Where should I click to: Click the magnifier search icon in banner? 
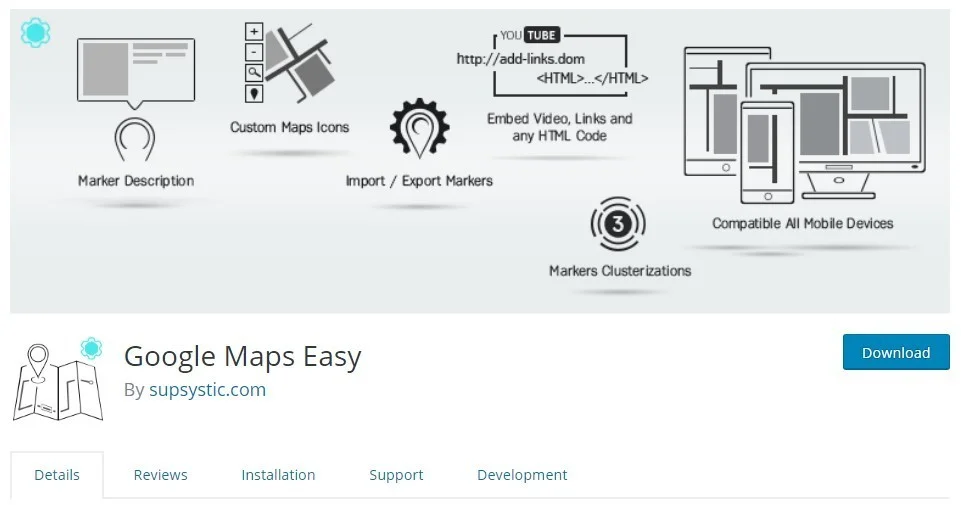254,73
